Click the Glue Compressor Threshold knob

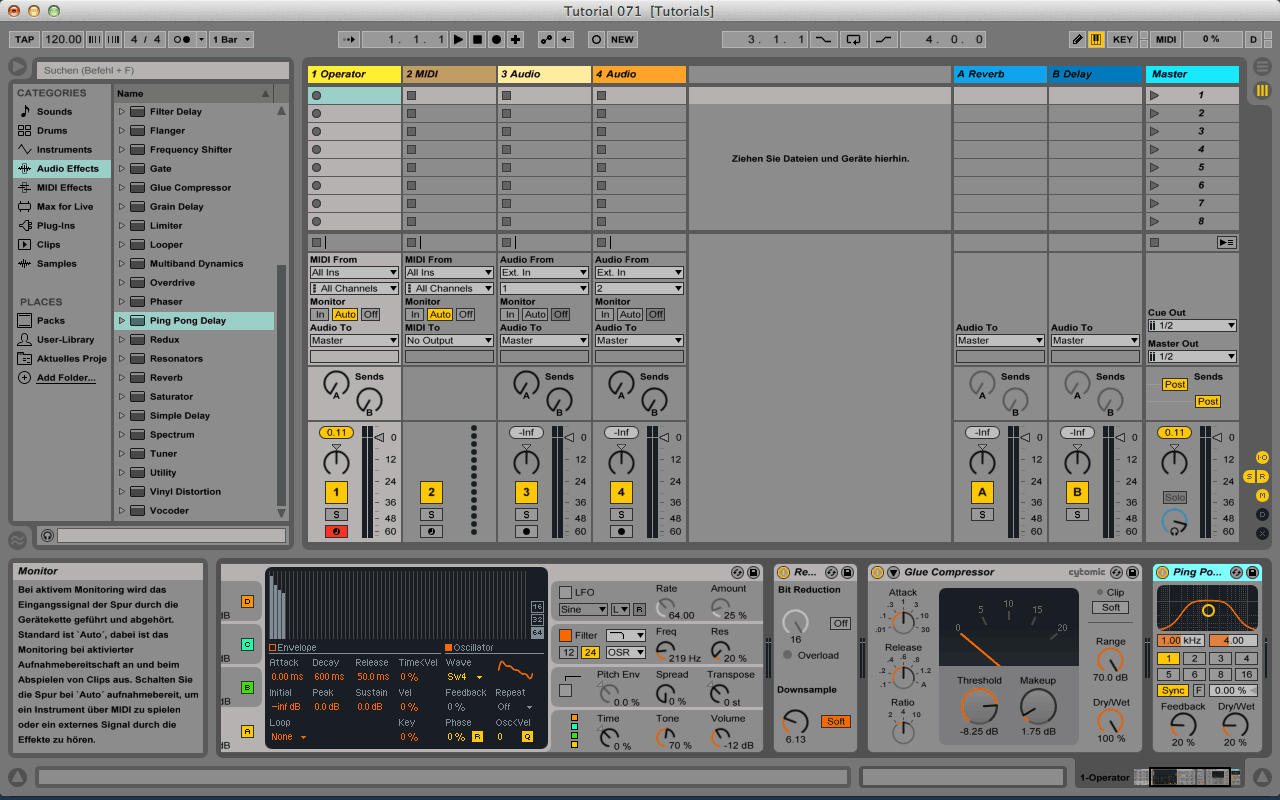pos(978,708)
